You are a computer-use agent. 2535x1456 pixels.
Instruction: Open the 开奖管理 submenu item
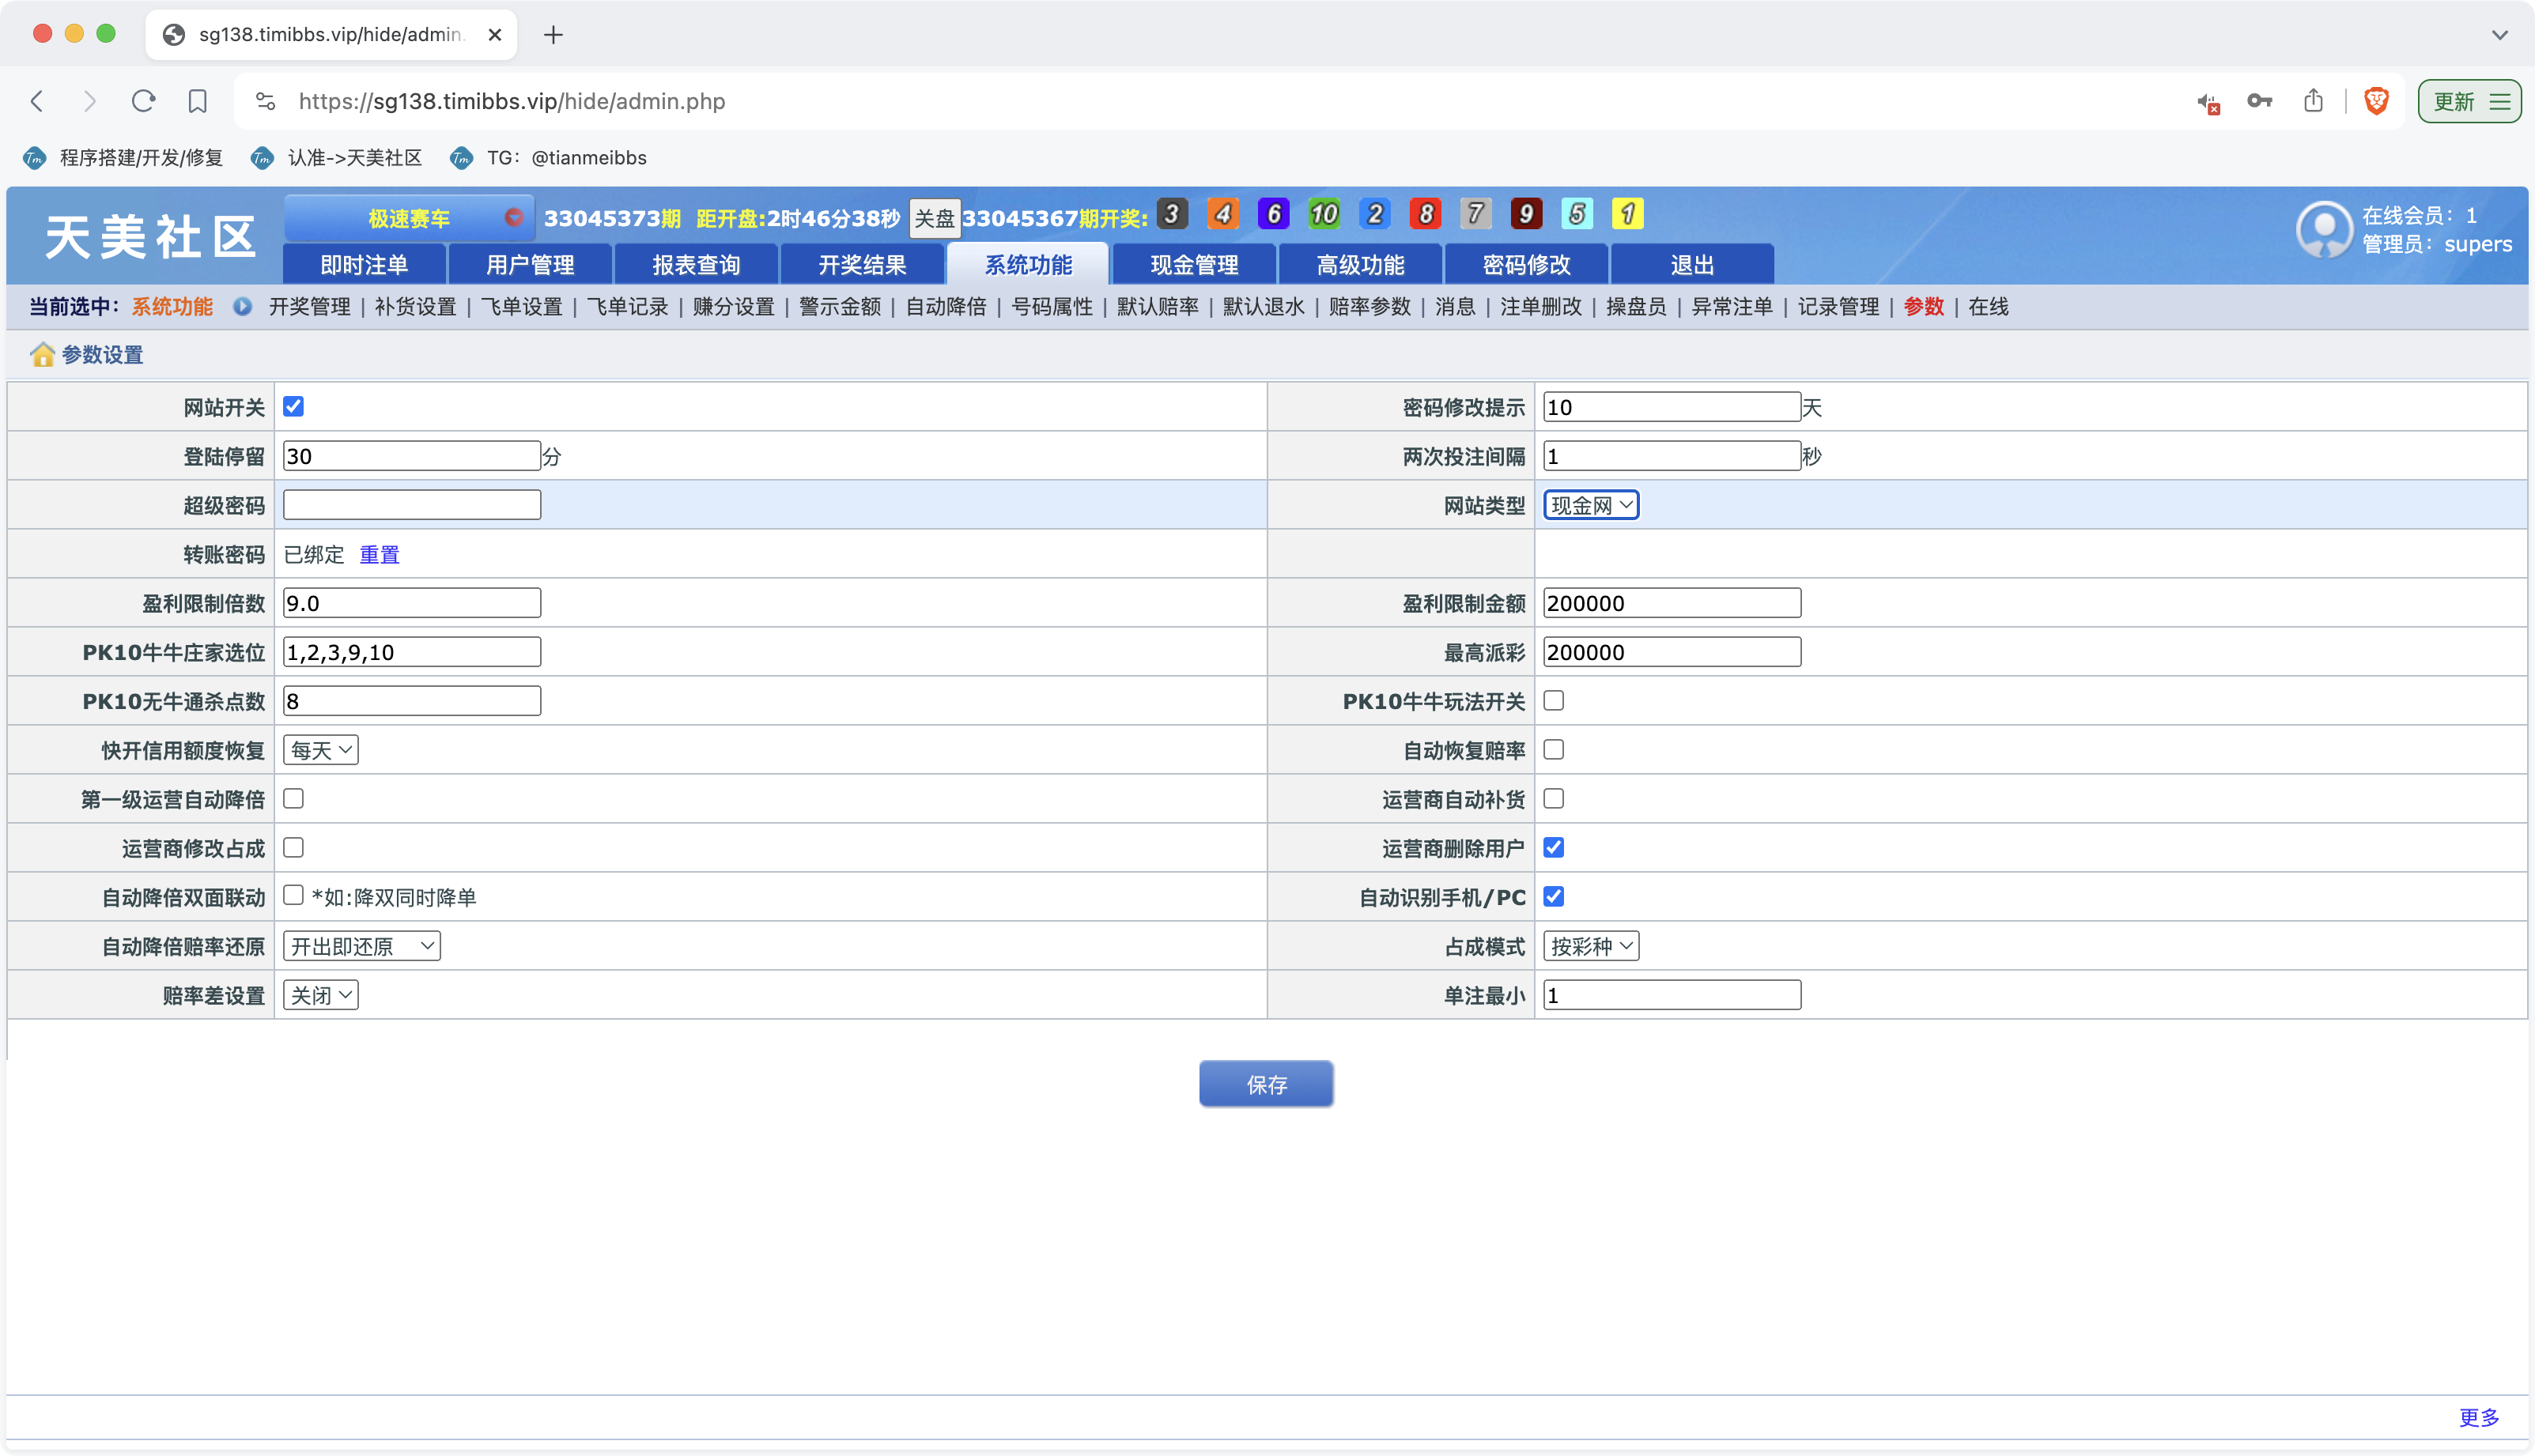point(309,307)
